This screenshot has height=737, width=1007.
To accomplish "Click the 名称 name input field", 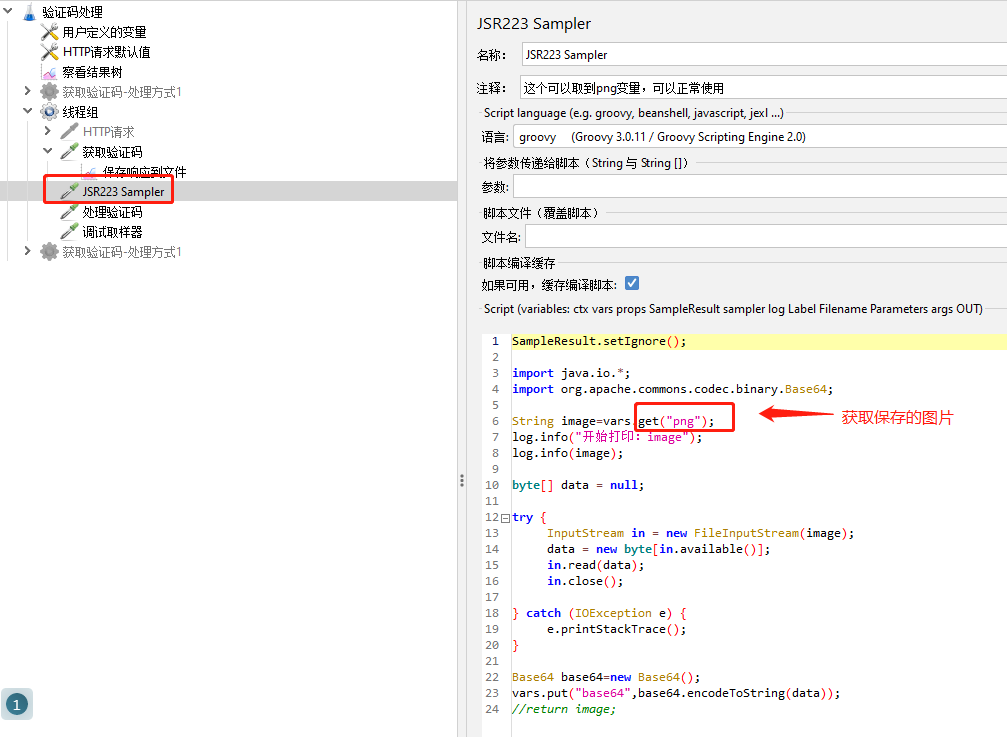I will pyautogui.click(x=764, y=55).
